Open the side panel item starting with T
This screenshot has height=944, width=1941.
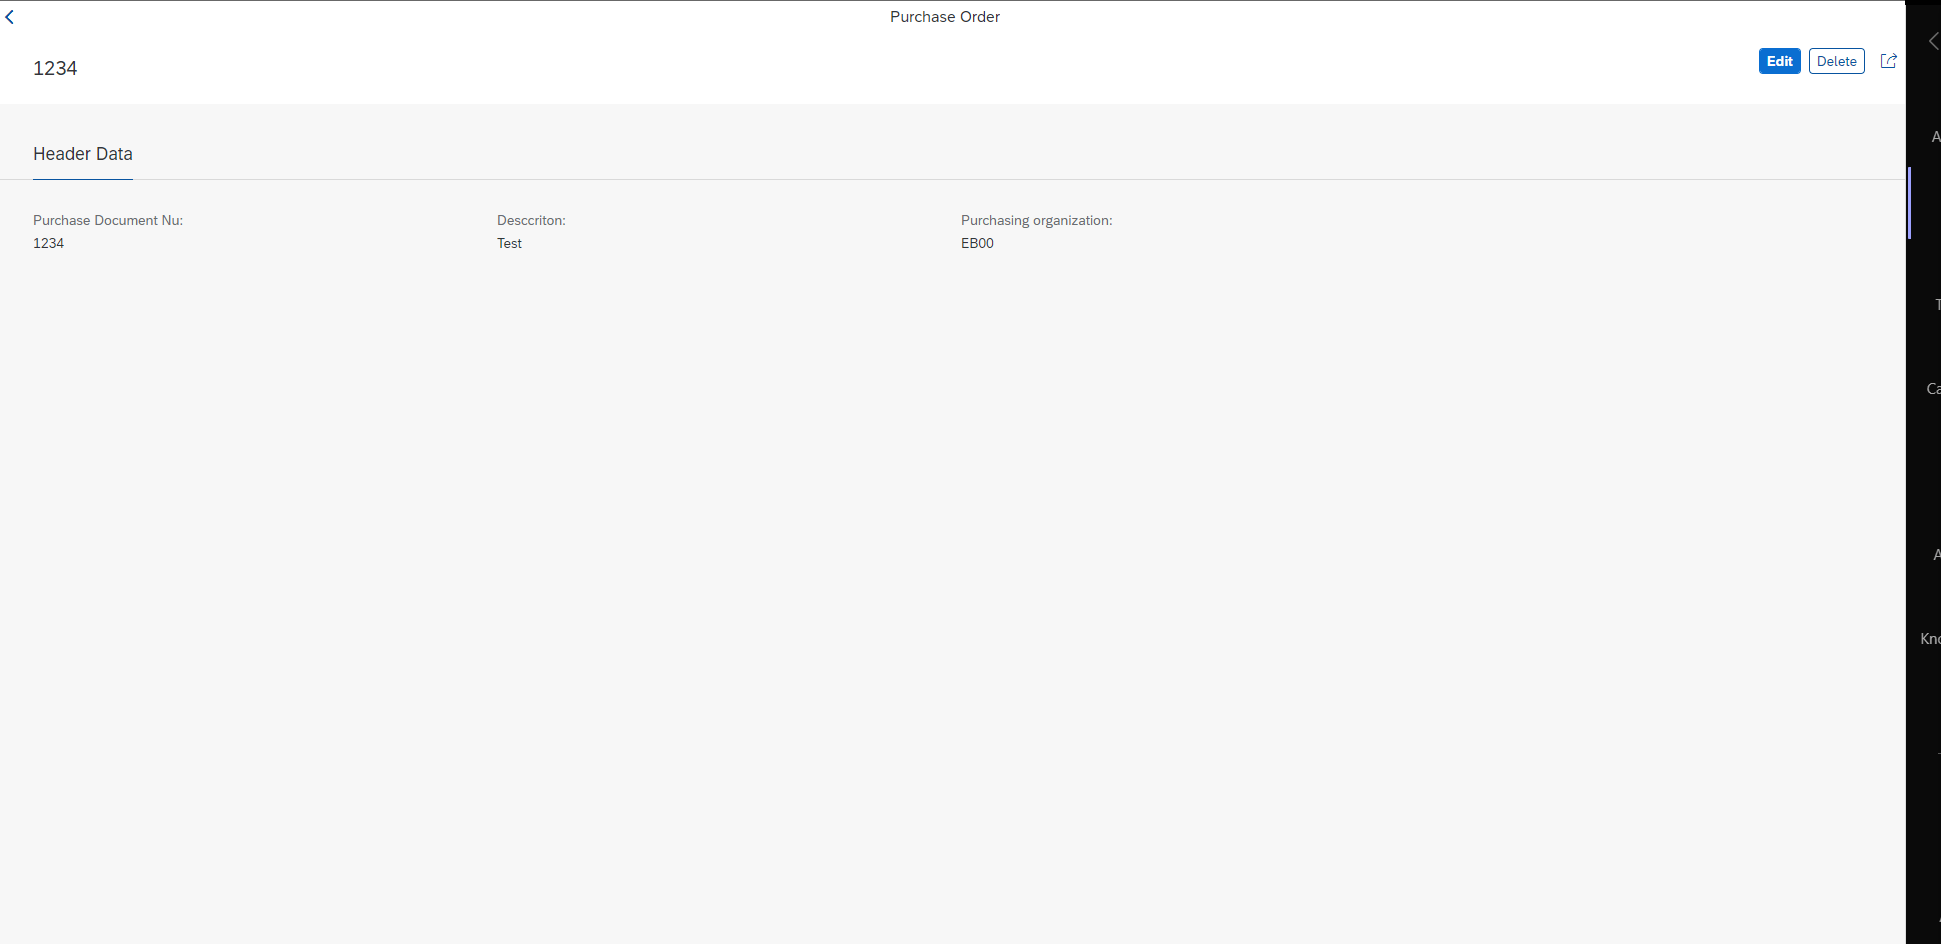tap(1937, 304)
